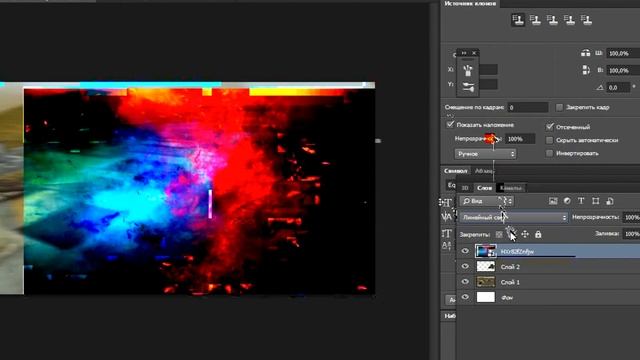Lock transparent pixels of the layer
Viewport: 640px width, 360px height.
coord(499,234)
